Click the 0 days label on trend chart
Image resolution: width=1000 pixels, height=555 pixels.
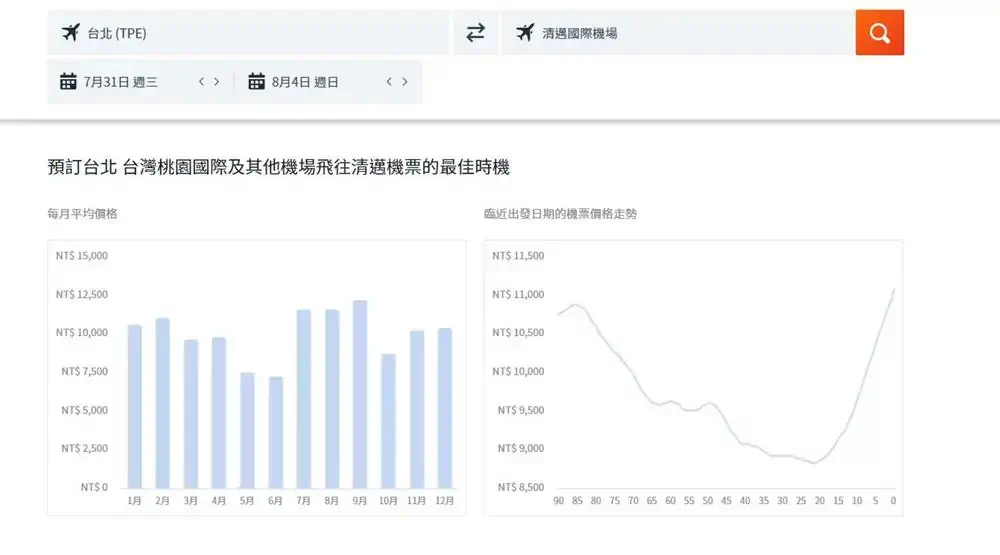point(893,501)
